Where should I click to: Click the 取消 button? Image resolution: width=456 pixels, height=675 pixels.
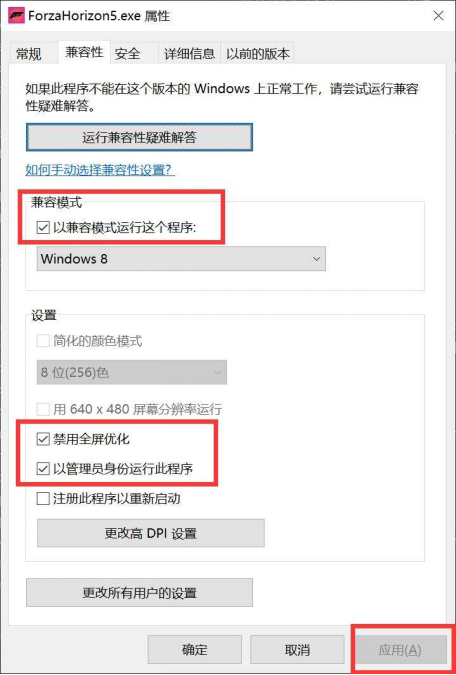click(297, 650)
